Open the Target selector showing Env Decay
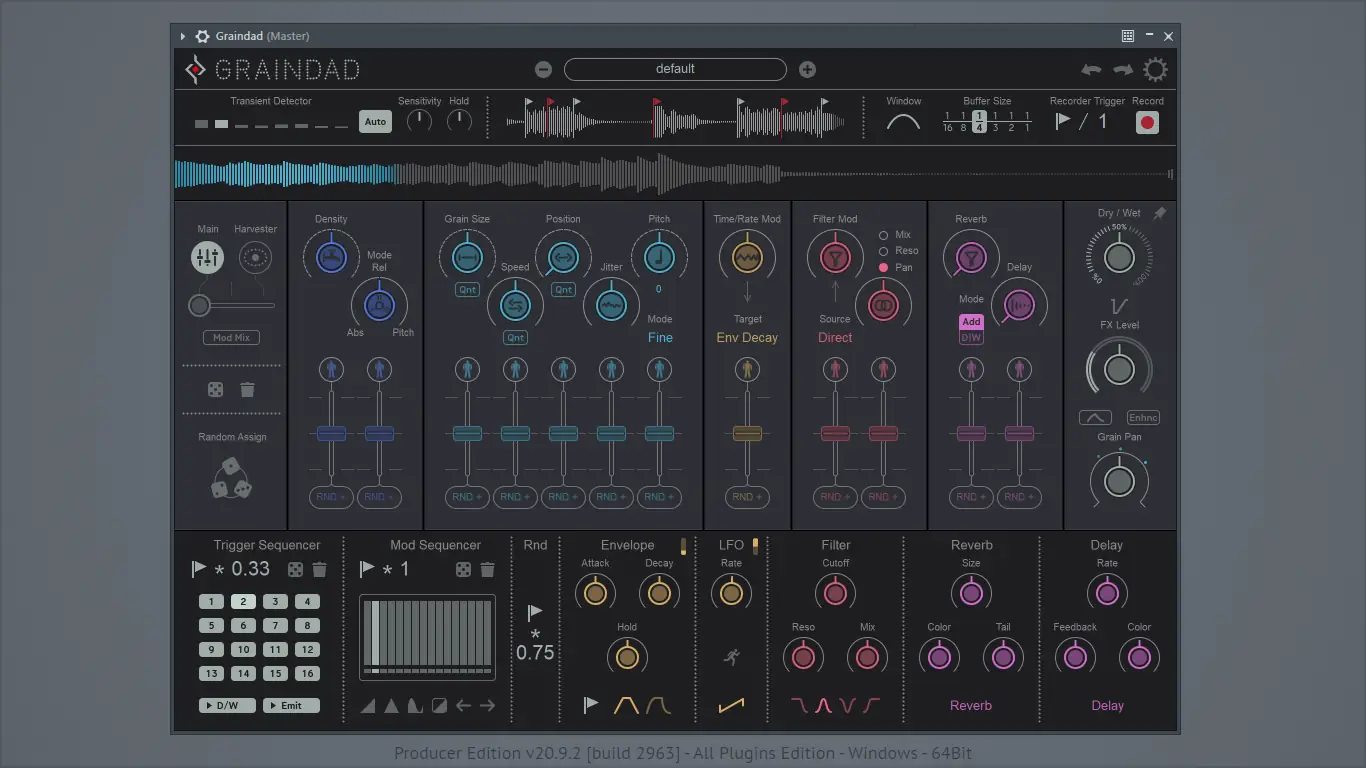The width and height of the screenshot is (1366, 768). 747,337
